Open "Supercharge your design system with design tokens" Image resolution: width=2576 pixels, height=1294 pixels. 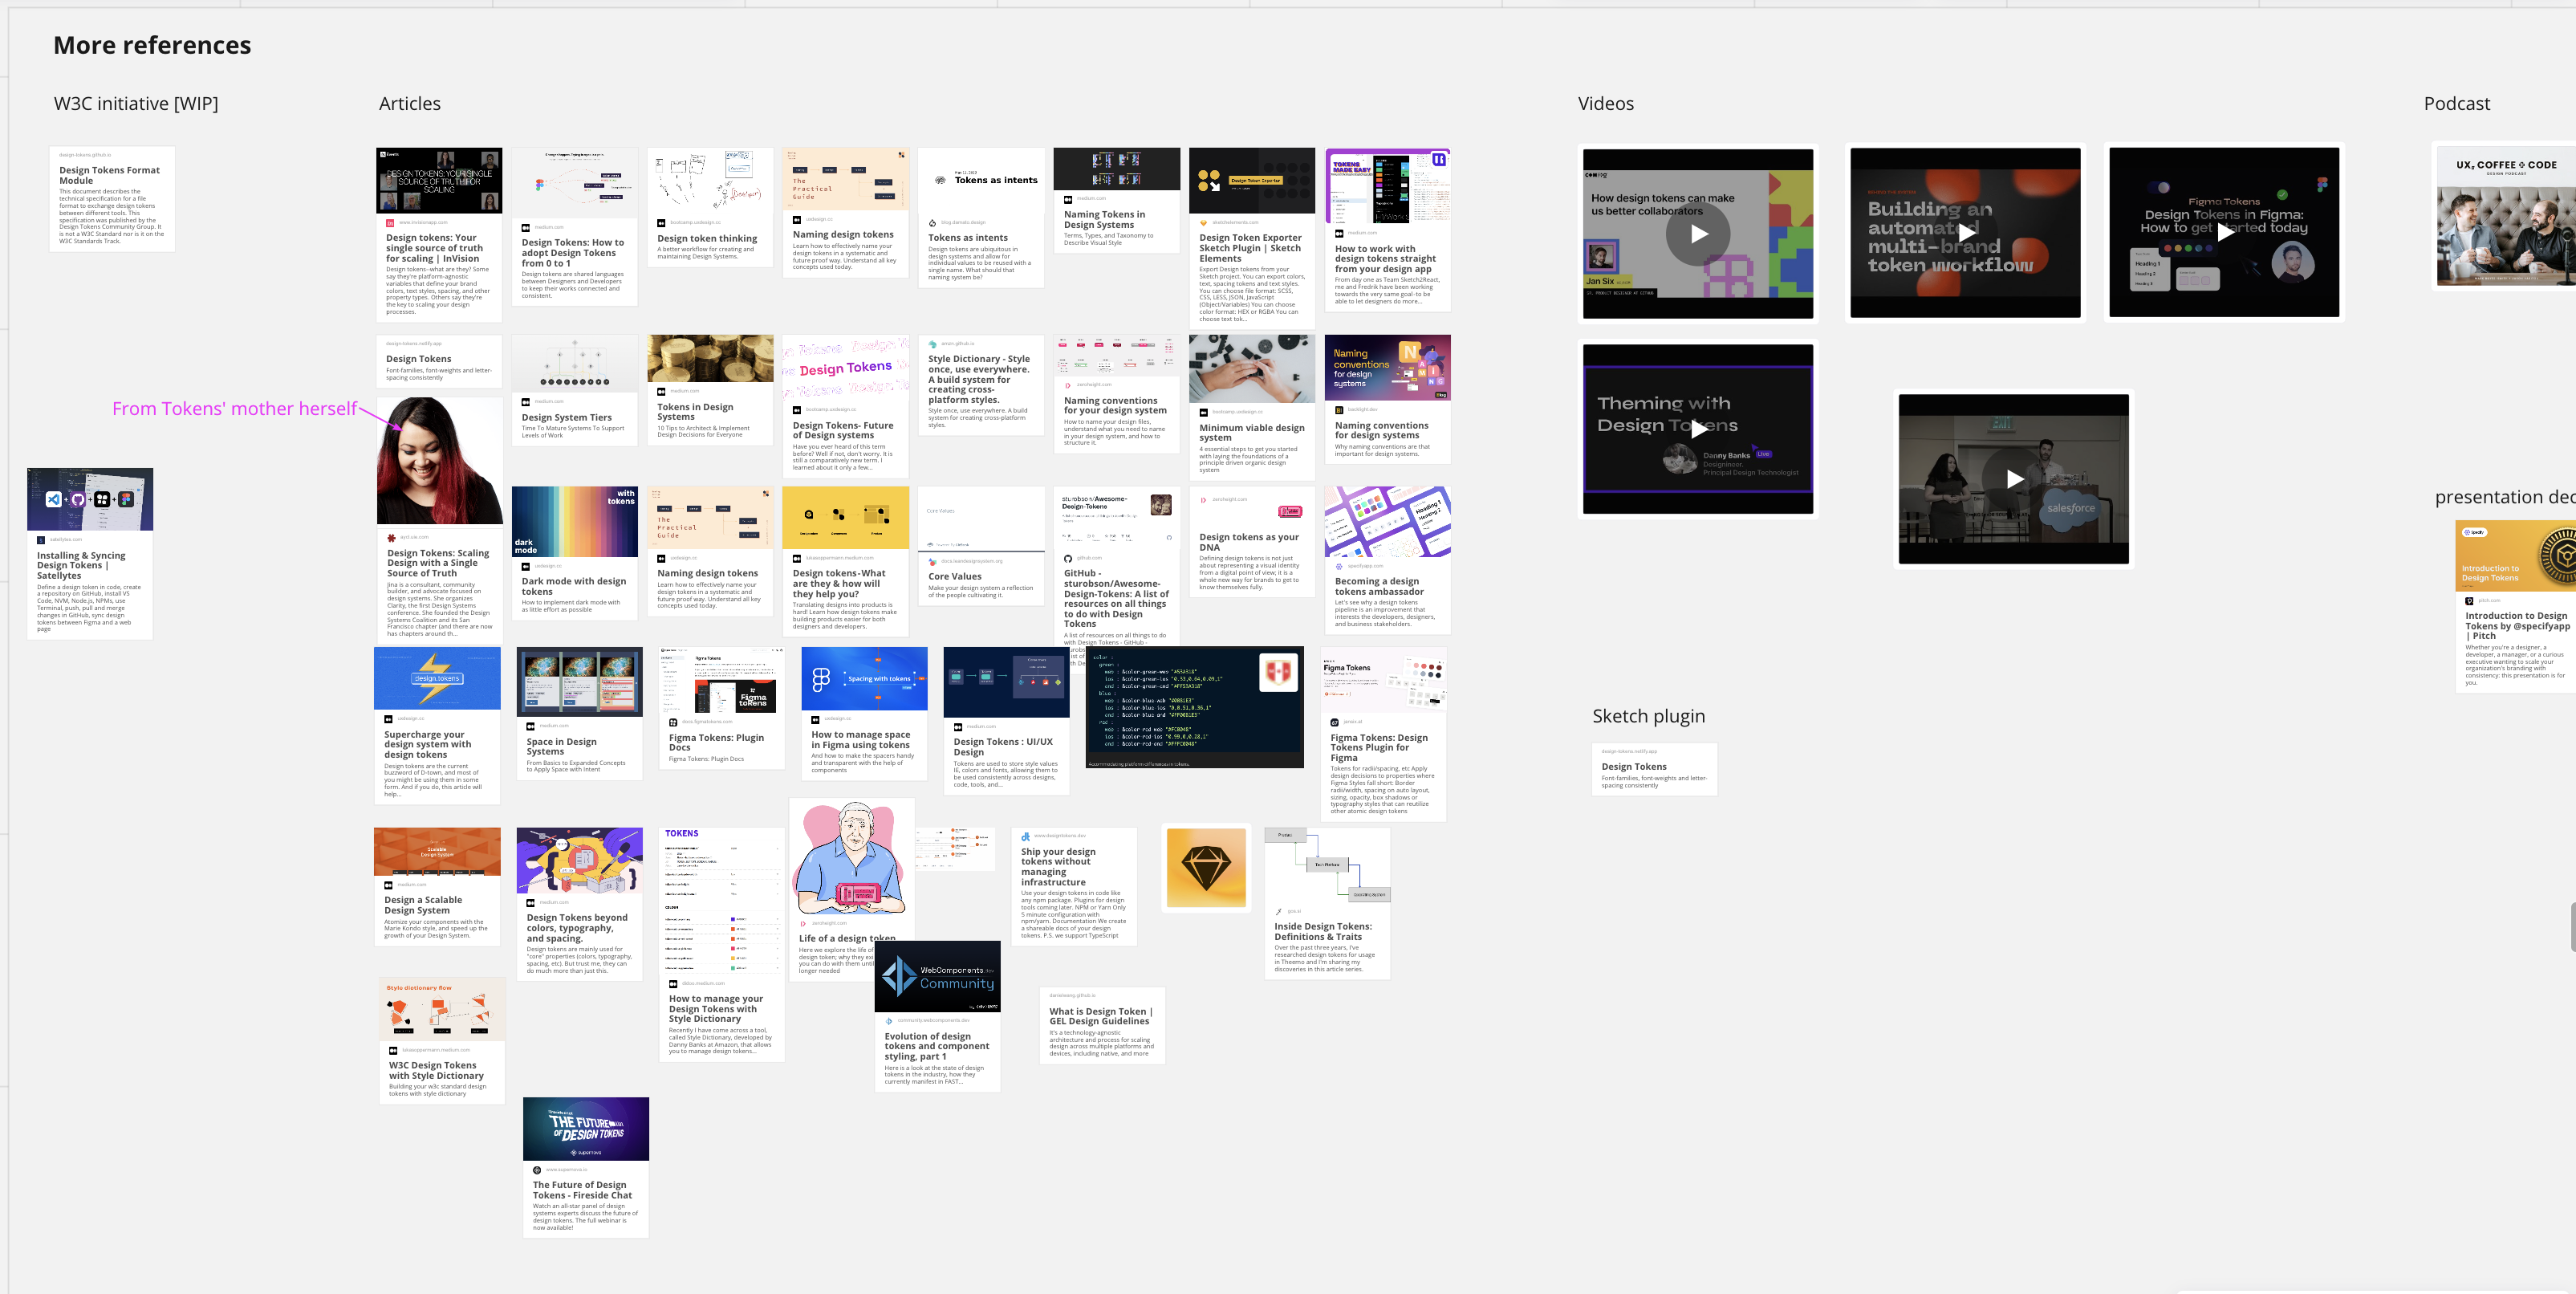437,726
